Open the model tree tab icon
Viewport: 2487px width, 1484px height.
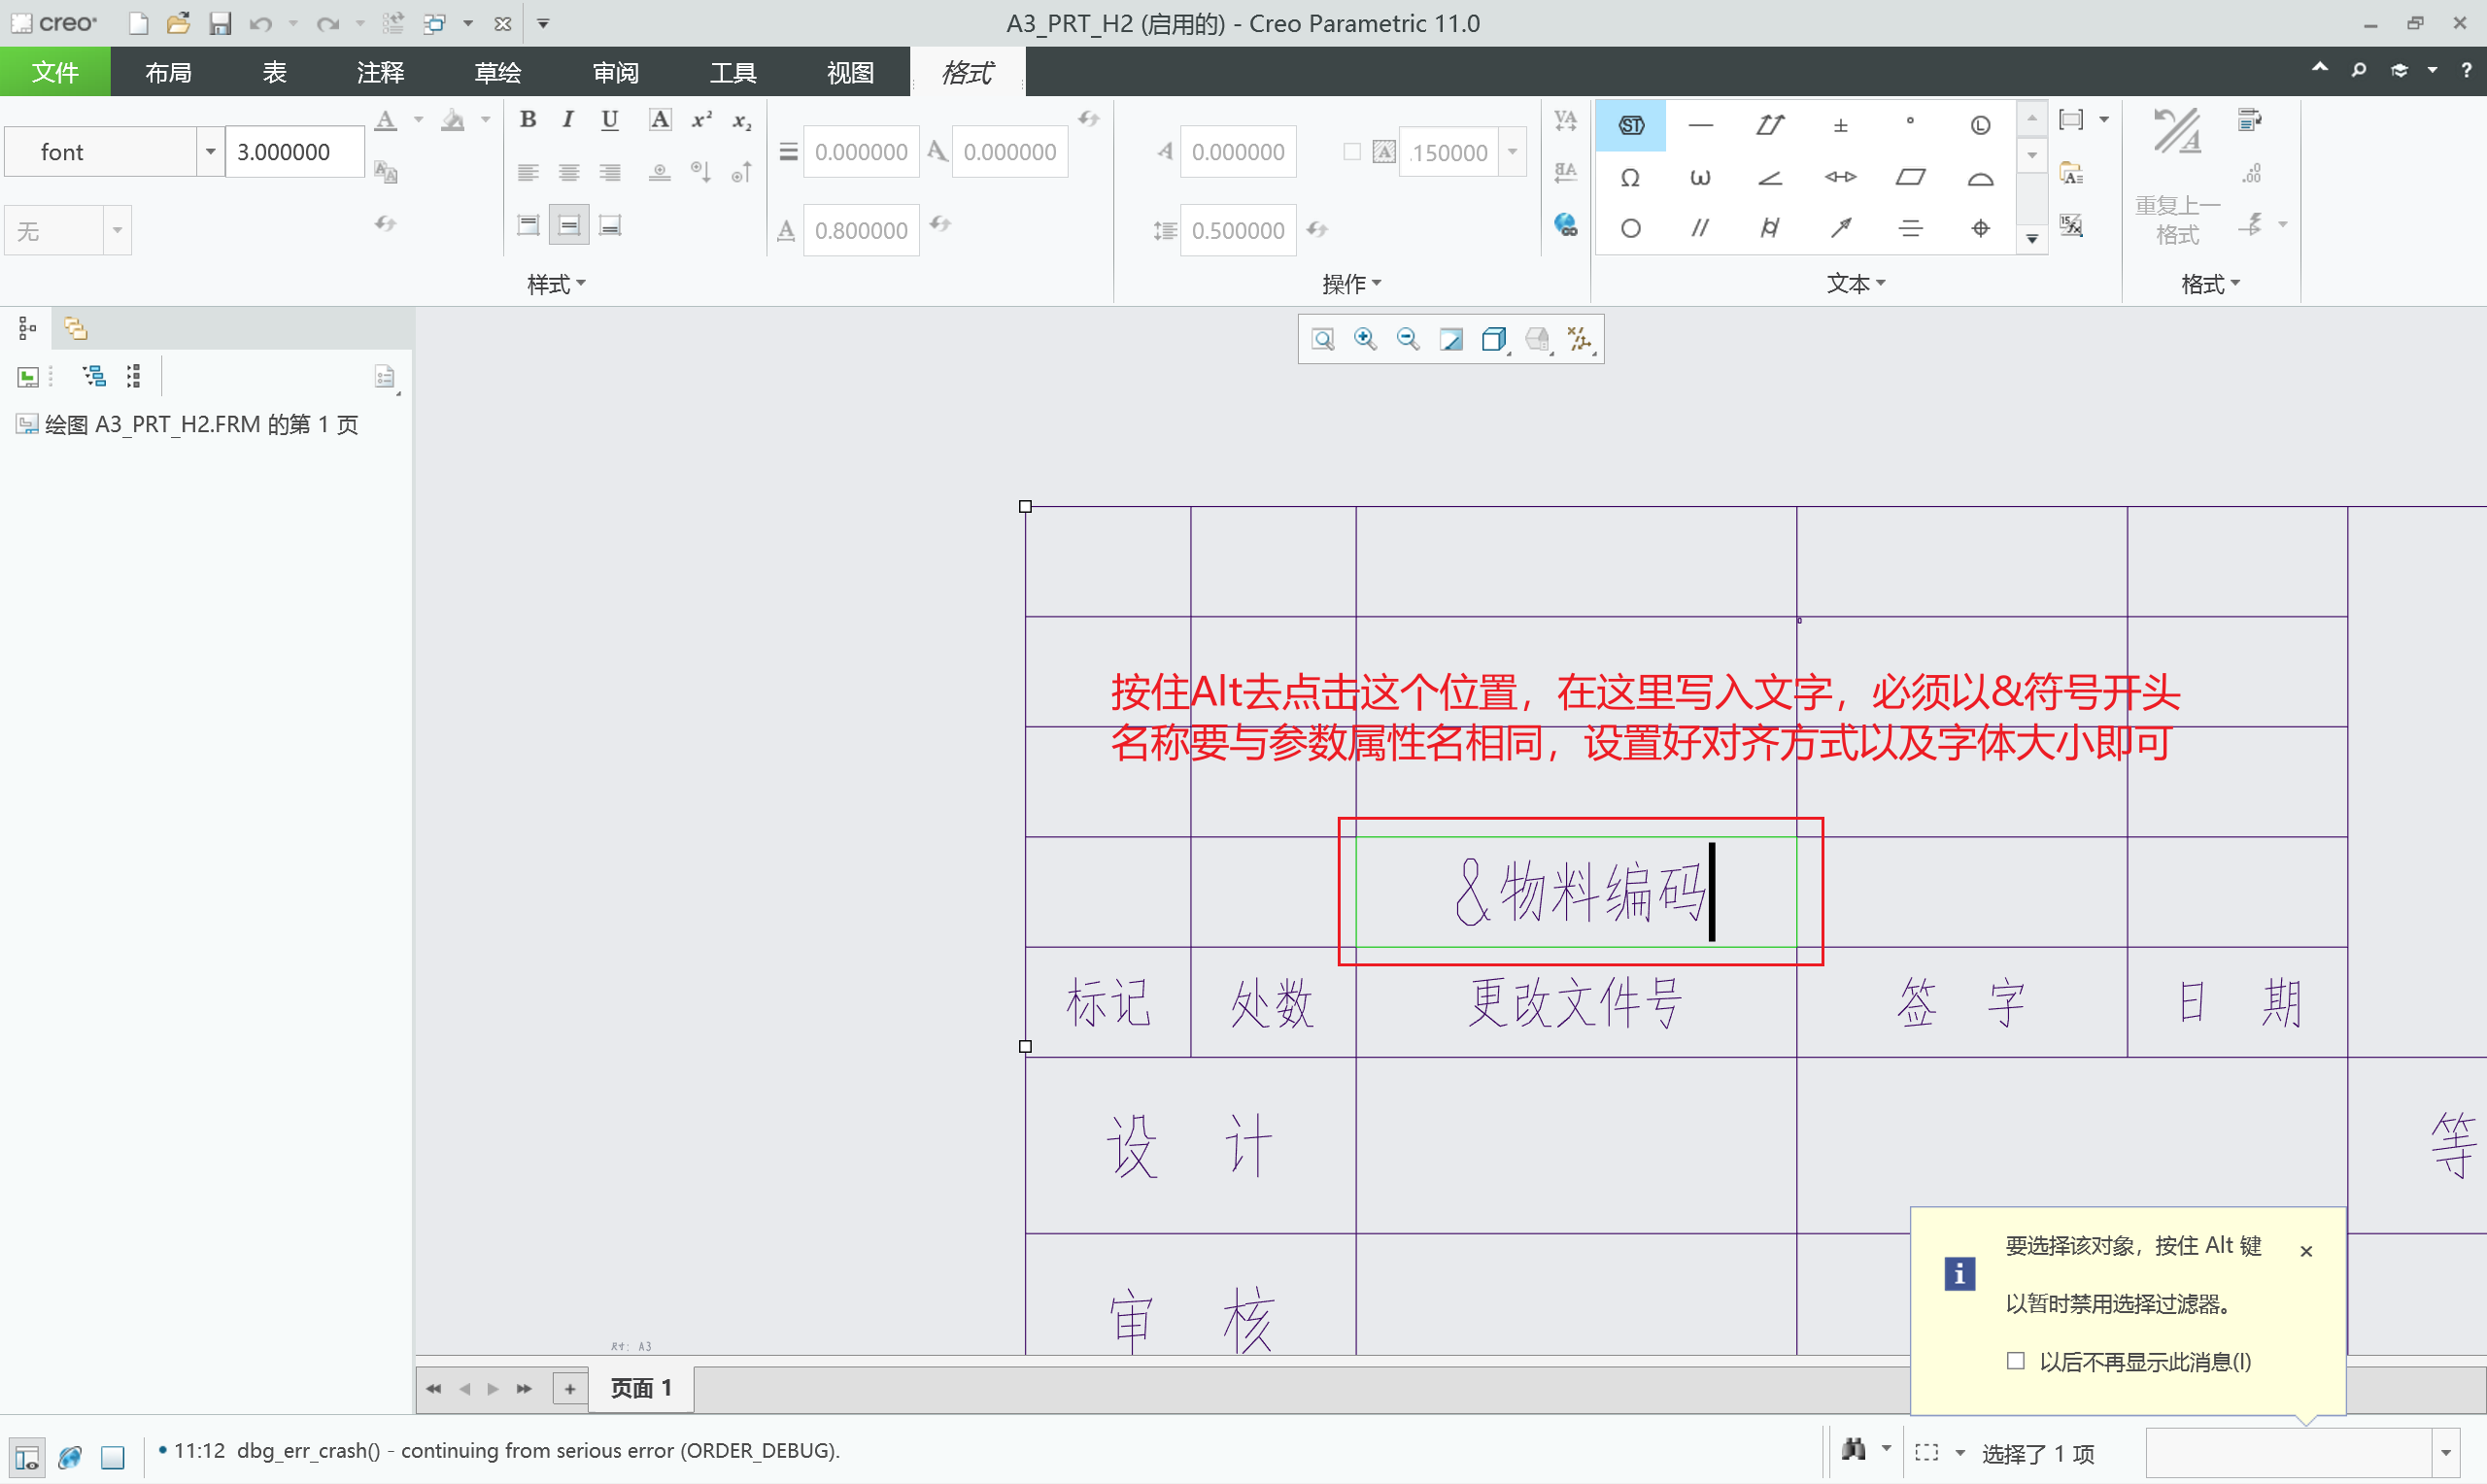pyautogui.click(x=27, y=328)
